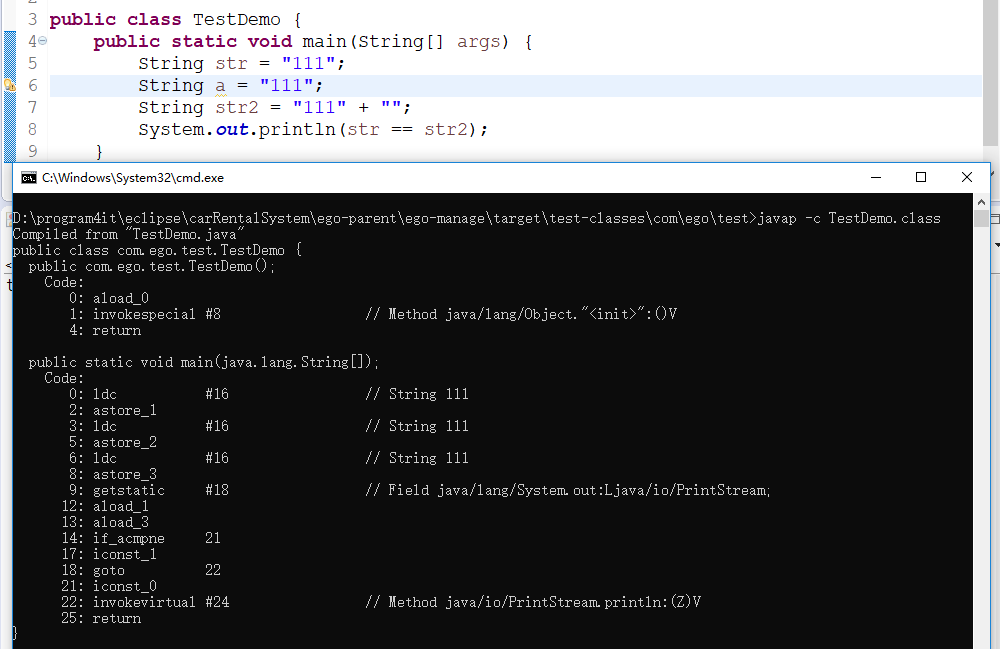Screen dimensions: 1000x649
Task: Click 'javap -c TestDemo.class' command text
Action: tap(849, 219)
